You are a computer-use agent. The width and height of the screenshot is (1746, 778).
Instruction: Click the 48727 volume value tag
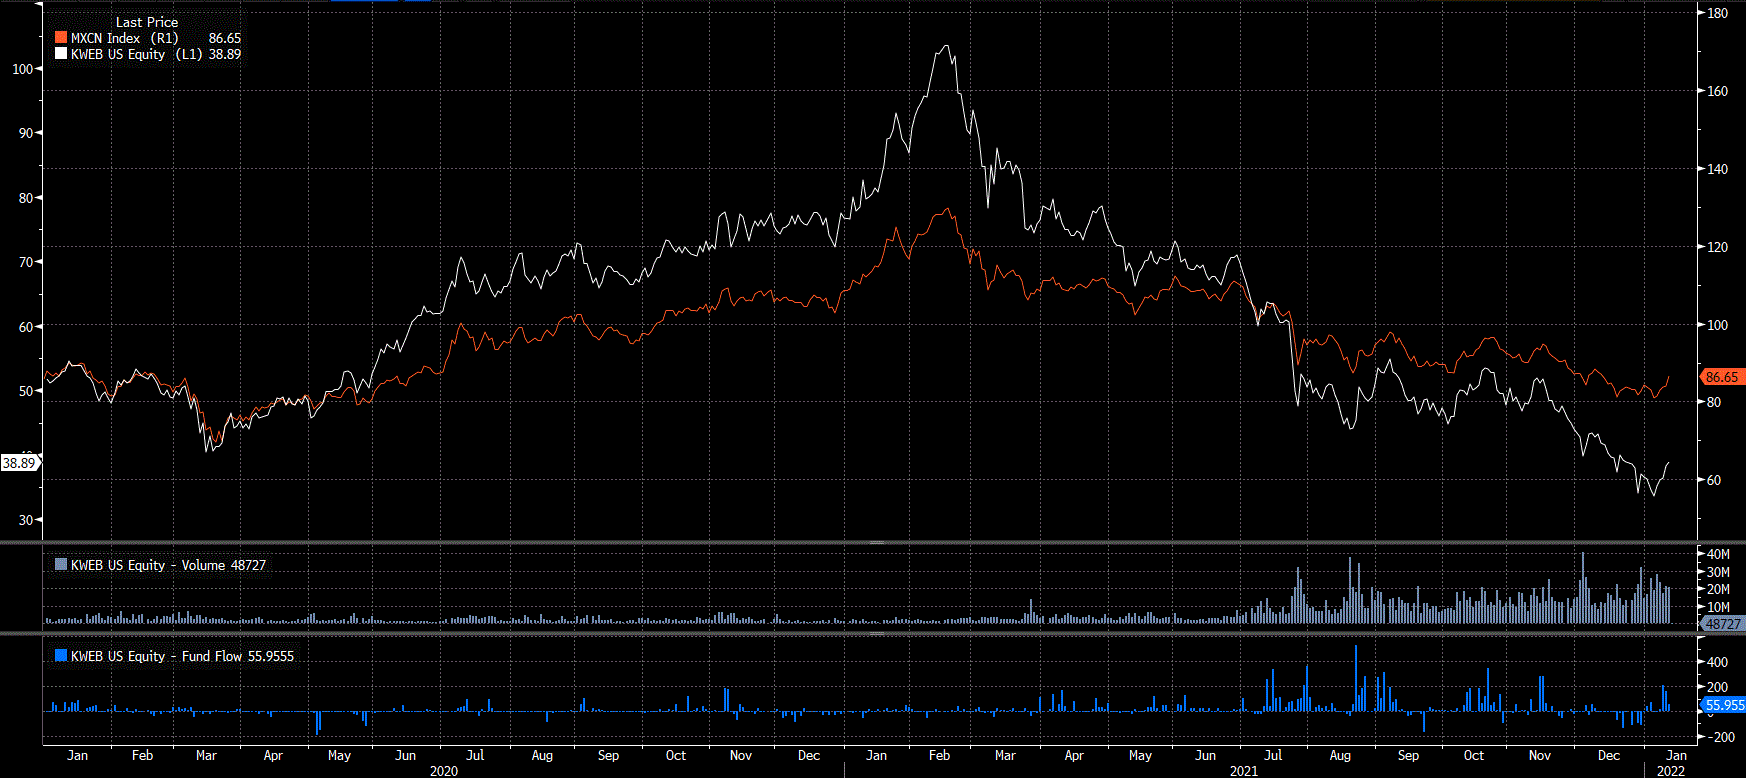coord(1722,624)
